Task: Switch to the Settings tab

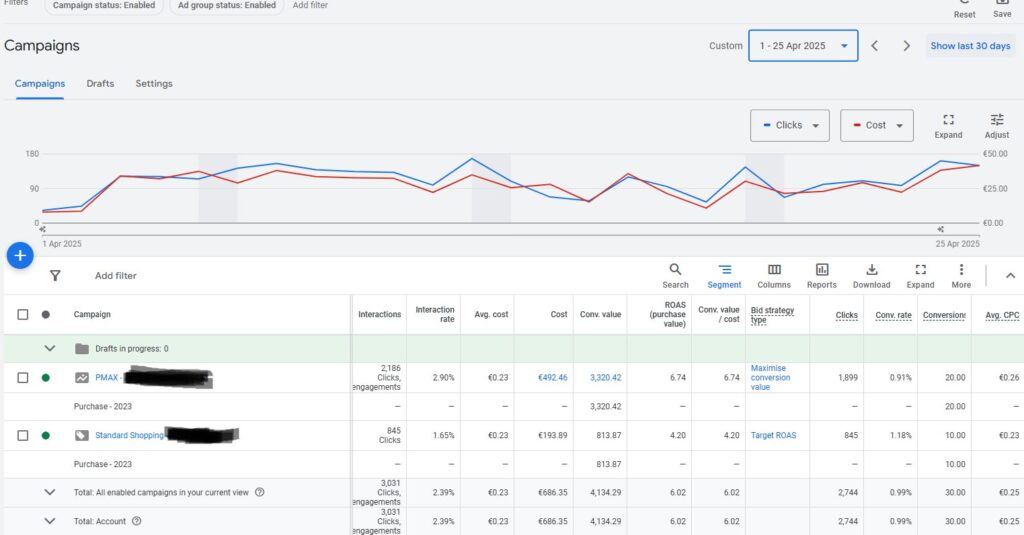Action: 154,84
